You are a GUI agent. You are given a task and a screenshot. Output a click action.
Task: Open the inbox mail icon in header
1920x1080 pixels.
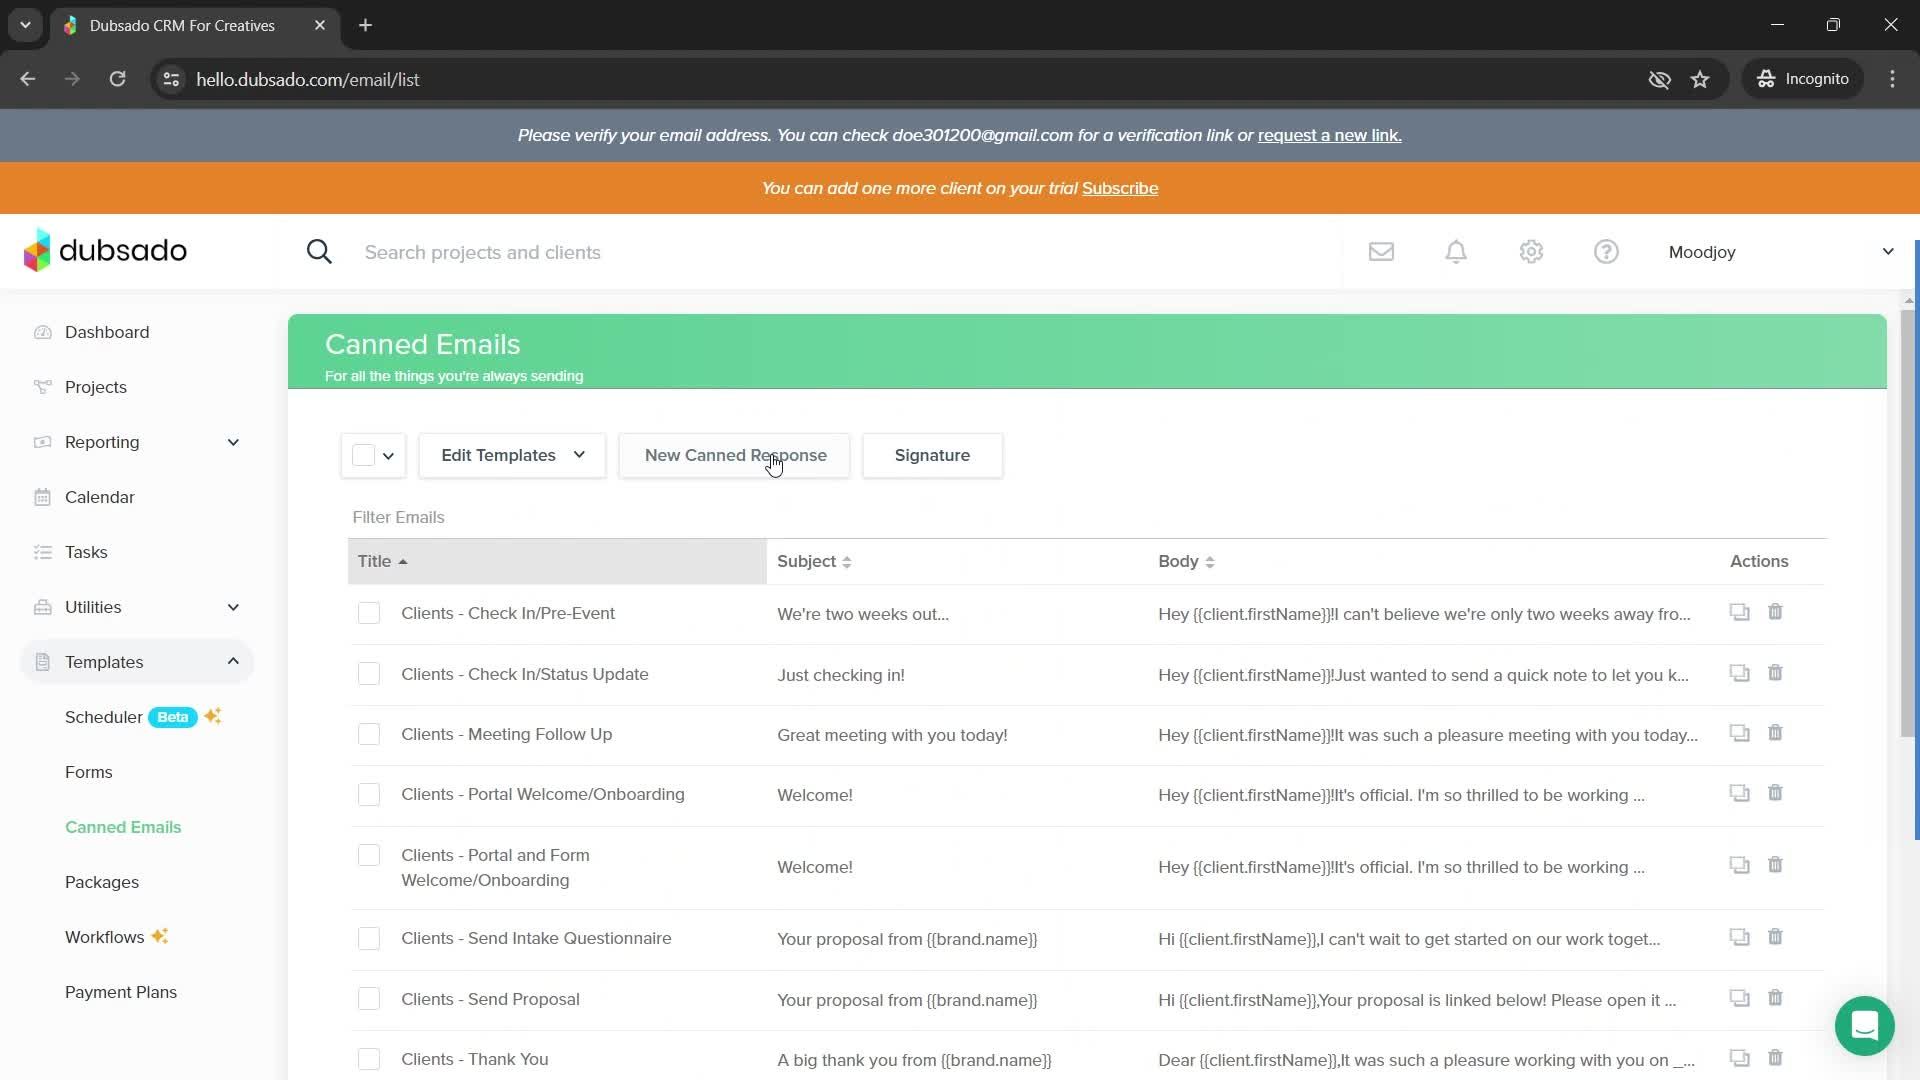(x=1381, y=252)
